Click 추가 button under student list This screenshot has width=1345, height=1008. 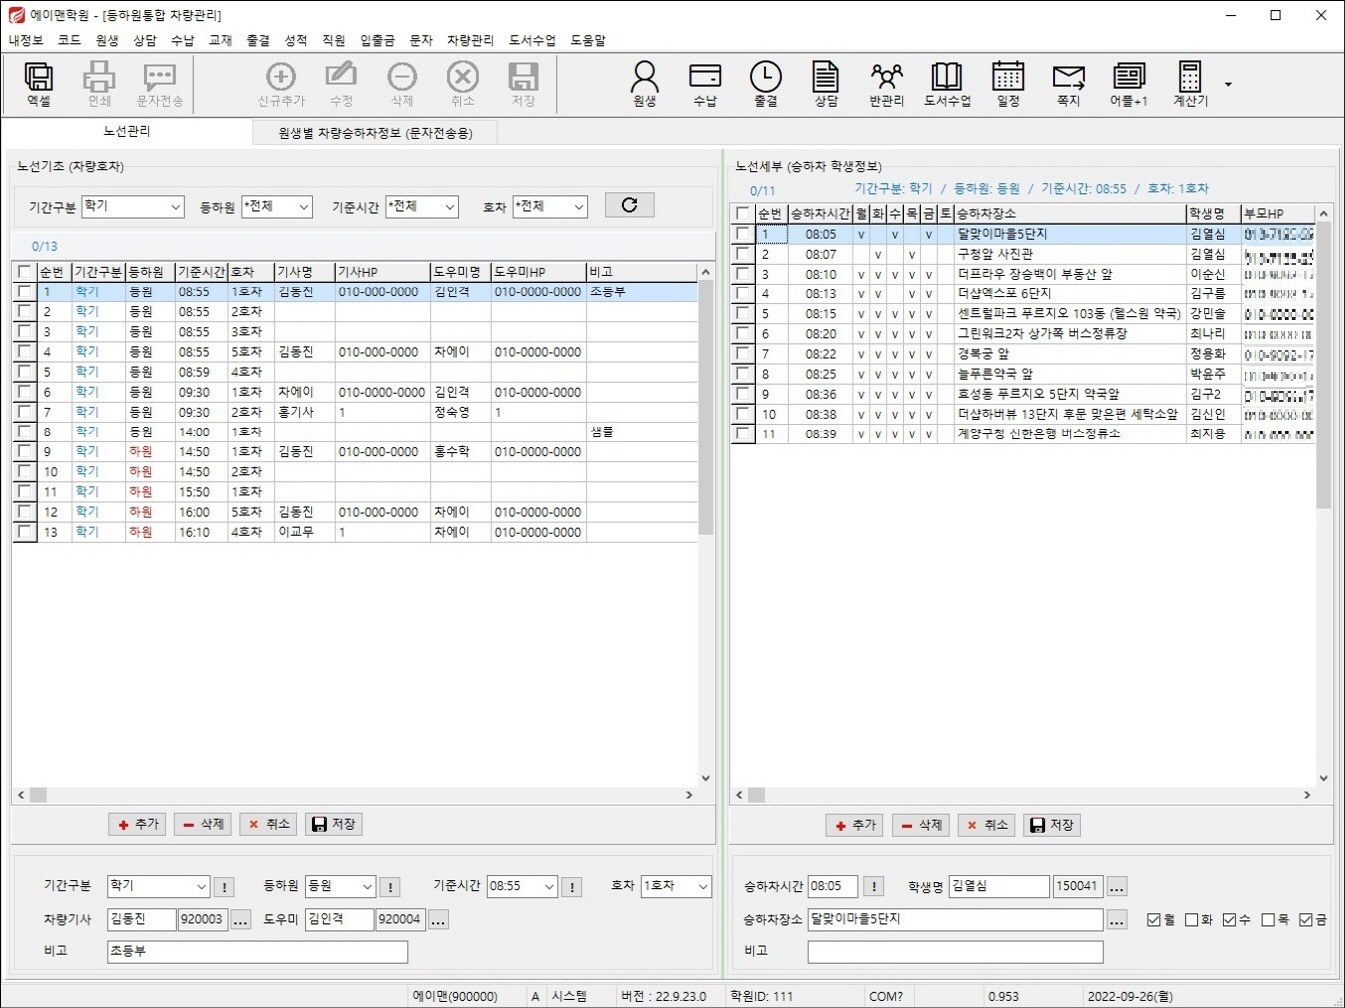[x=855, y=825]
